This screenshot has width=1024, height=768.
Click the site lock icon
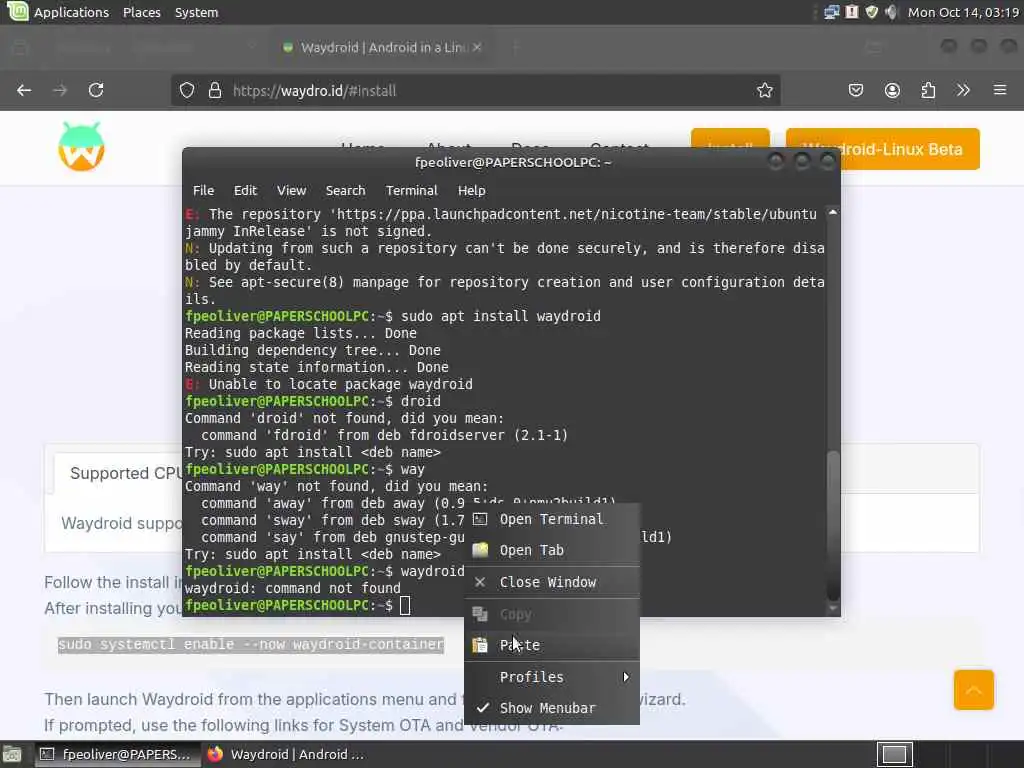click(x=214, y=90)
